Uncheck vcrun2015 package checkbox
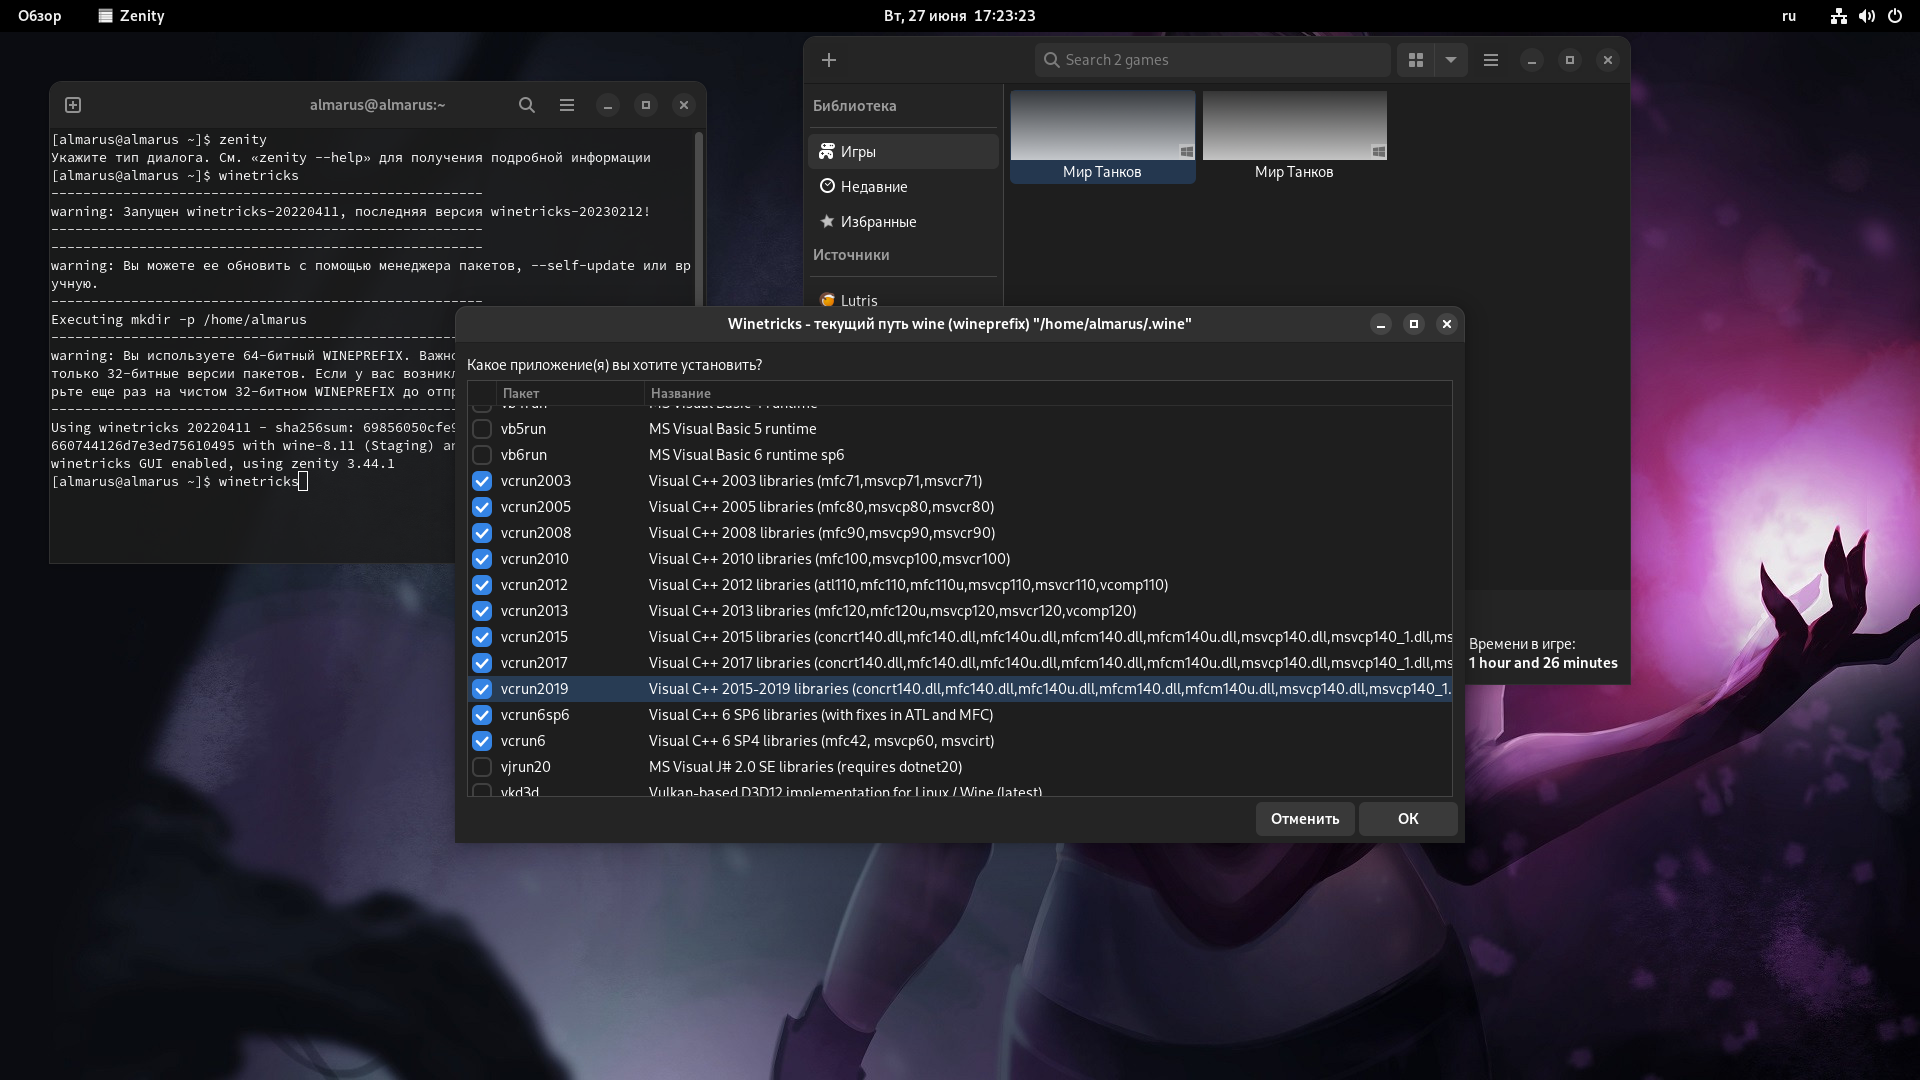1920x1080 pixels. click(482, 637)
